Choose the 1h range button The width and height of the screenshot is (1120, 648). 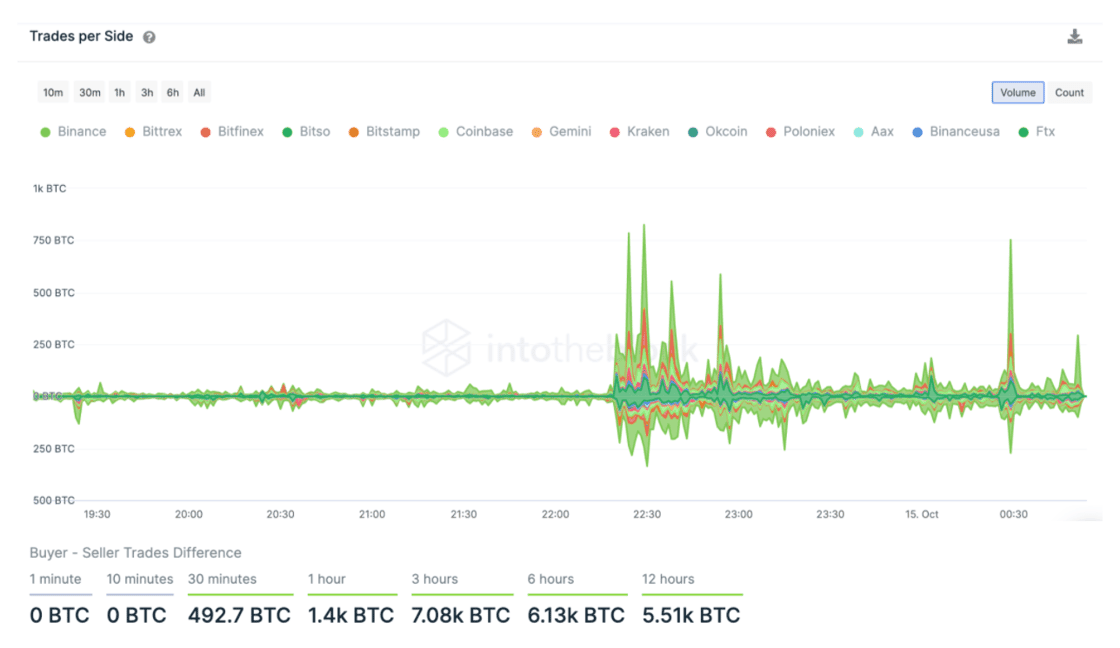pyautogui.click(x=119, y=92)
